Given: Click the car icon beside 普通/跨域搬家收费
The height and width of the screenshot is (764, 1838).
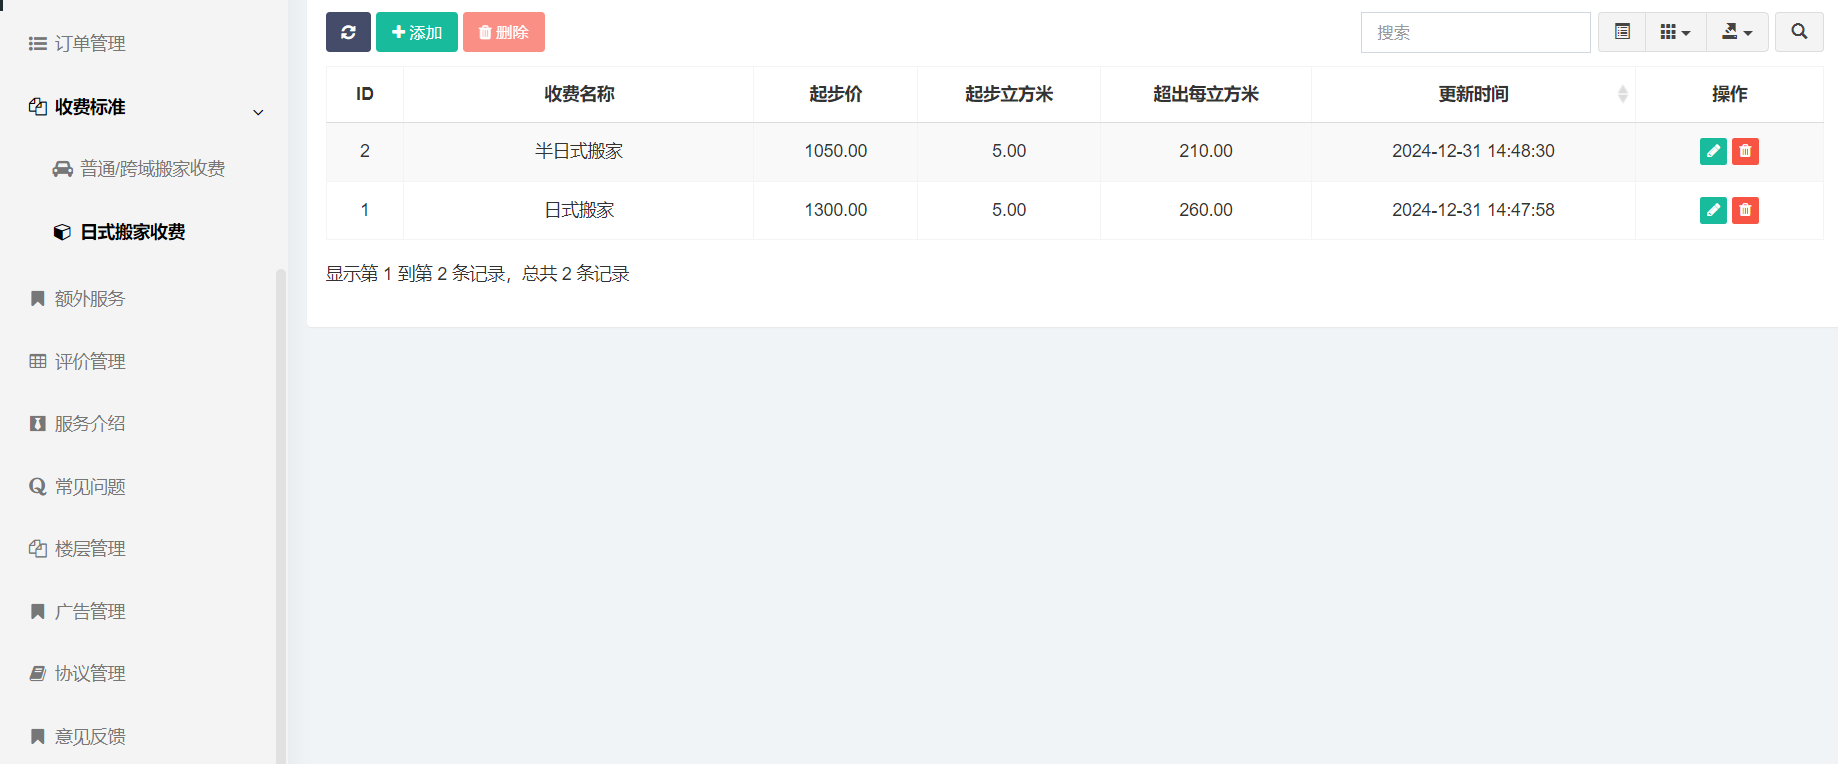Looking at the screenshot, I should click(63, 169).
